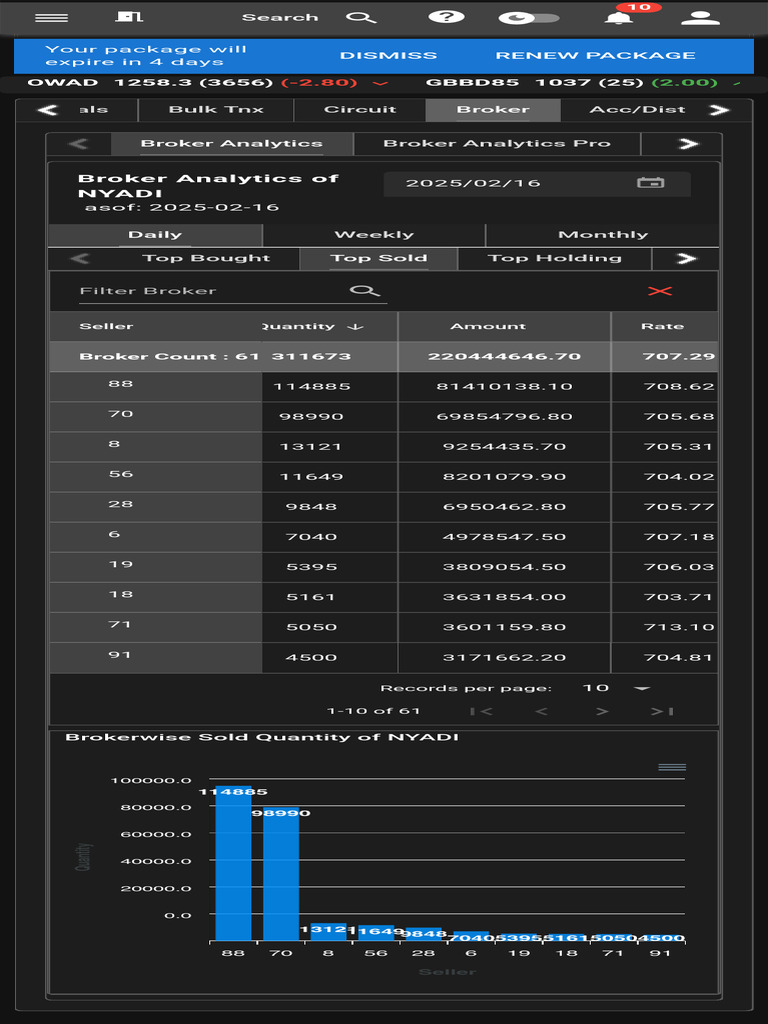Viewport: 768px width, 1024px height.
Task: Select seller 88 row cell
Action: click(155, 386)
